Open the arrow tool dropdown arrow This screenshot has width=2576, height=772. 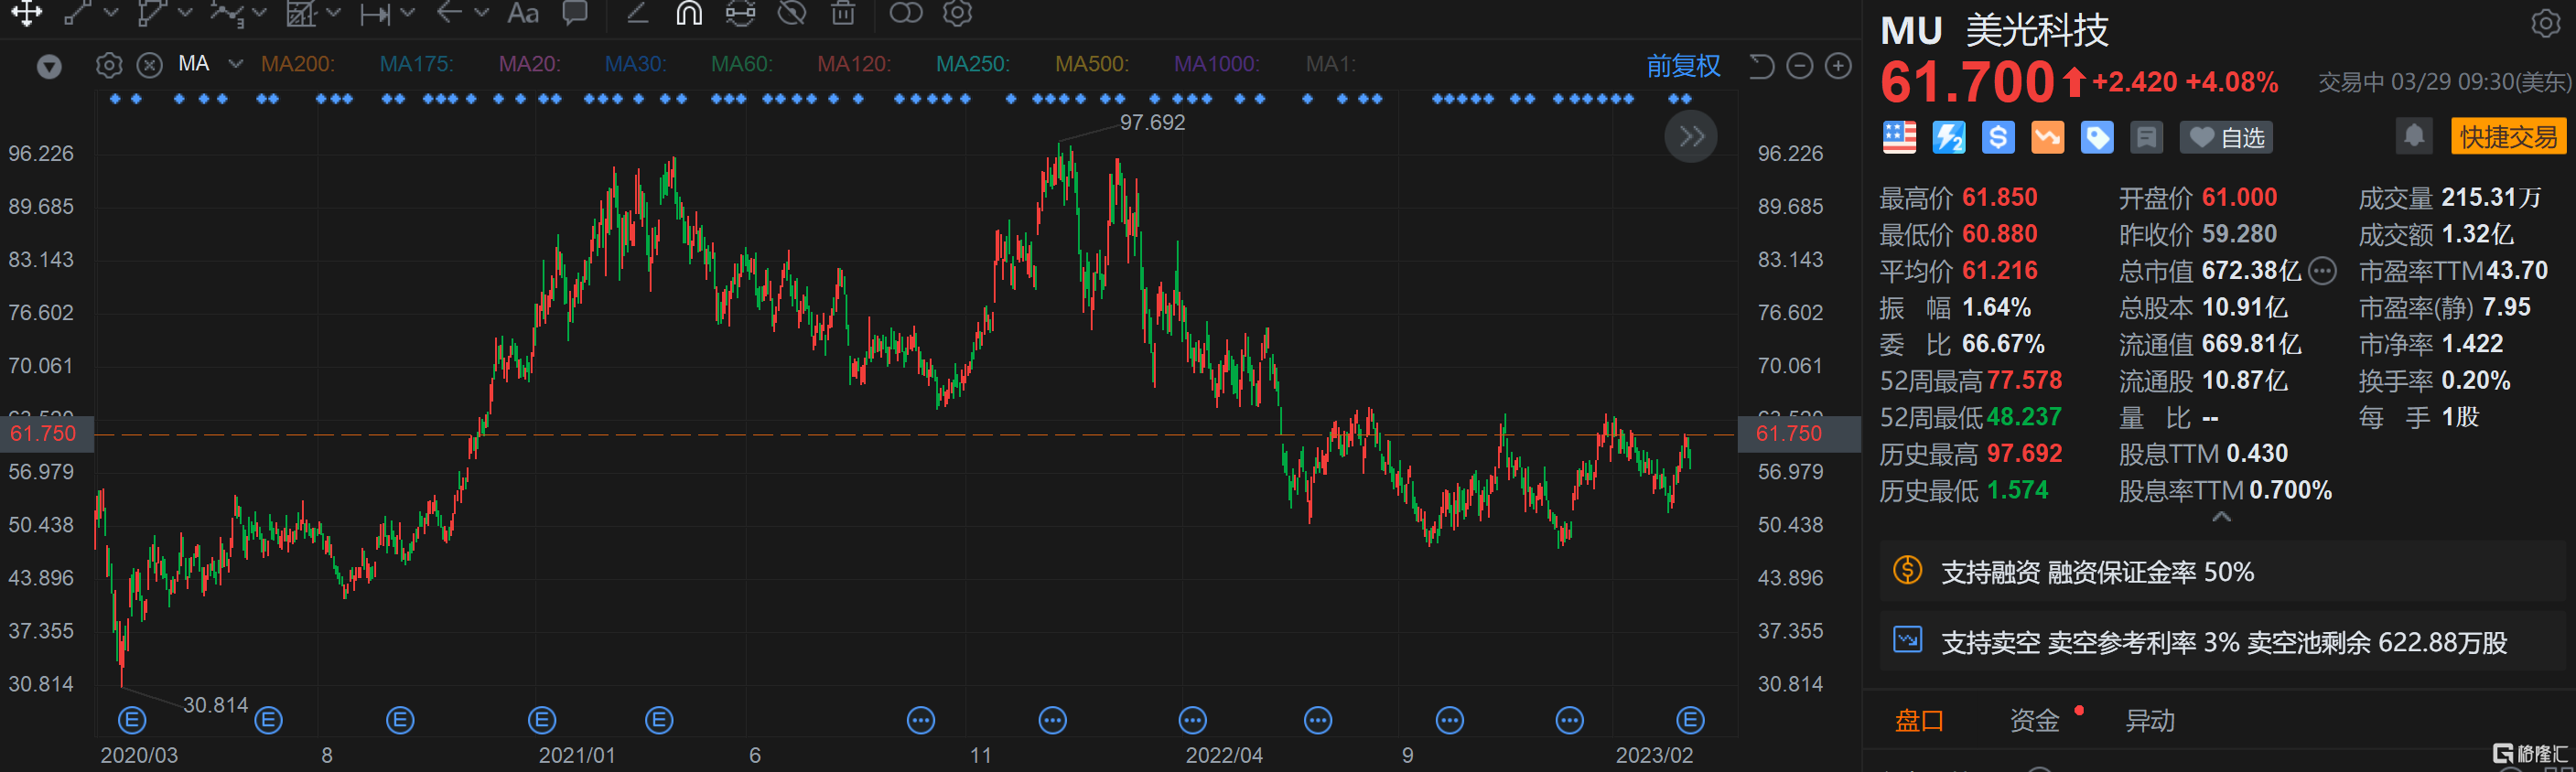point(481,13)
